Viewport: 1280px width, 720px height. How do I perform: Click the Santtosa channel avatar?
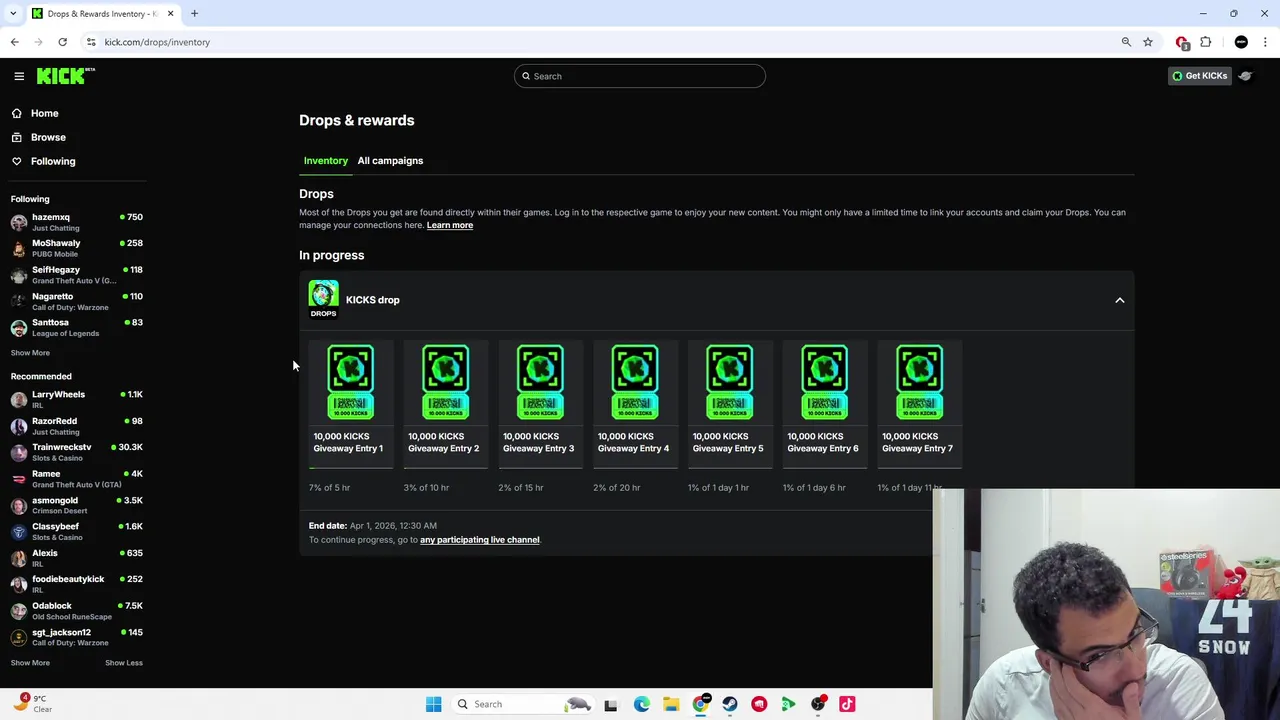19,327
